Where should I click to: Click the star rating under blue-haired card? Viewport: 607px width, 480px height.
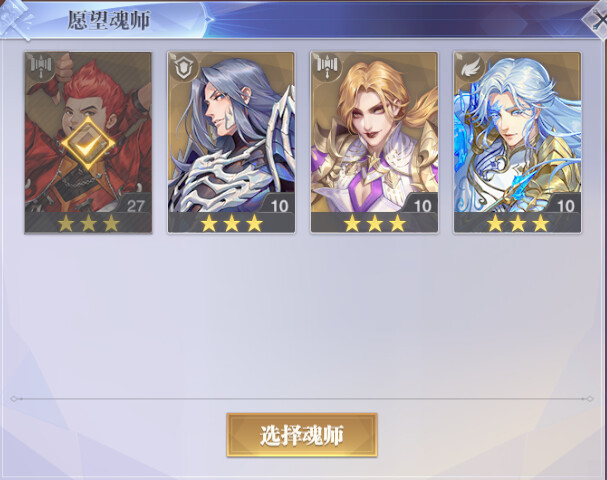click(518, 223)
